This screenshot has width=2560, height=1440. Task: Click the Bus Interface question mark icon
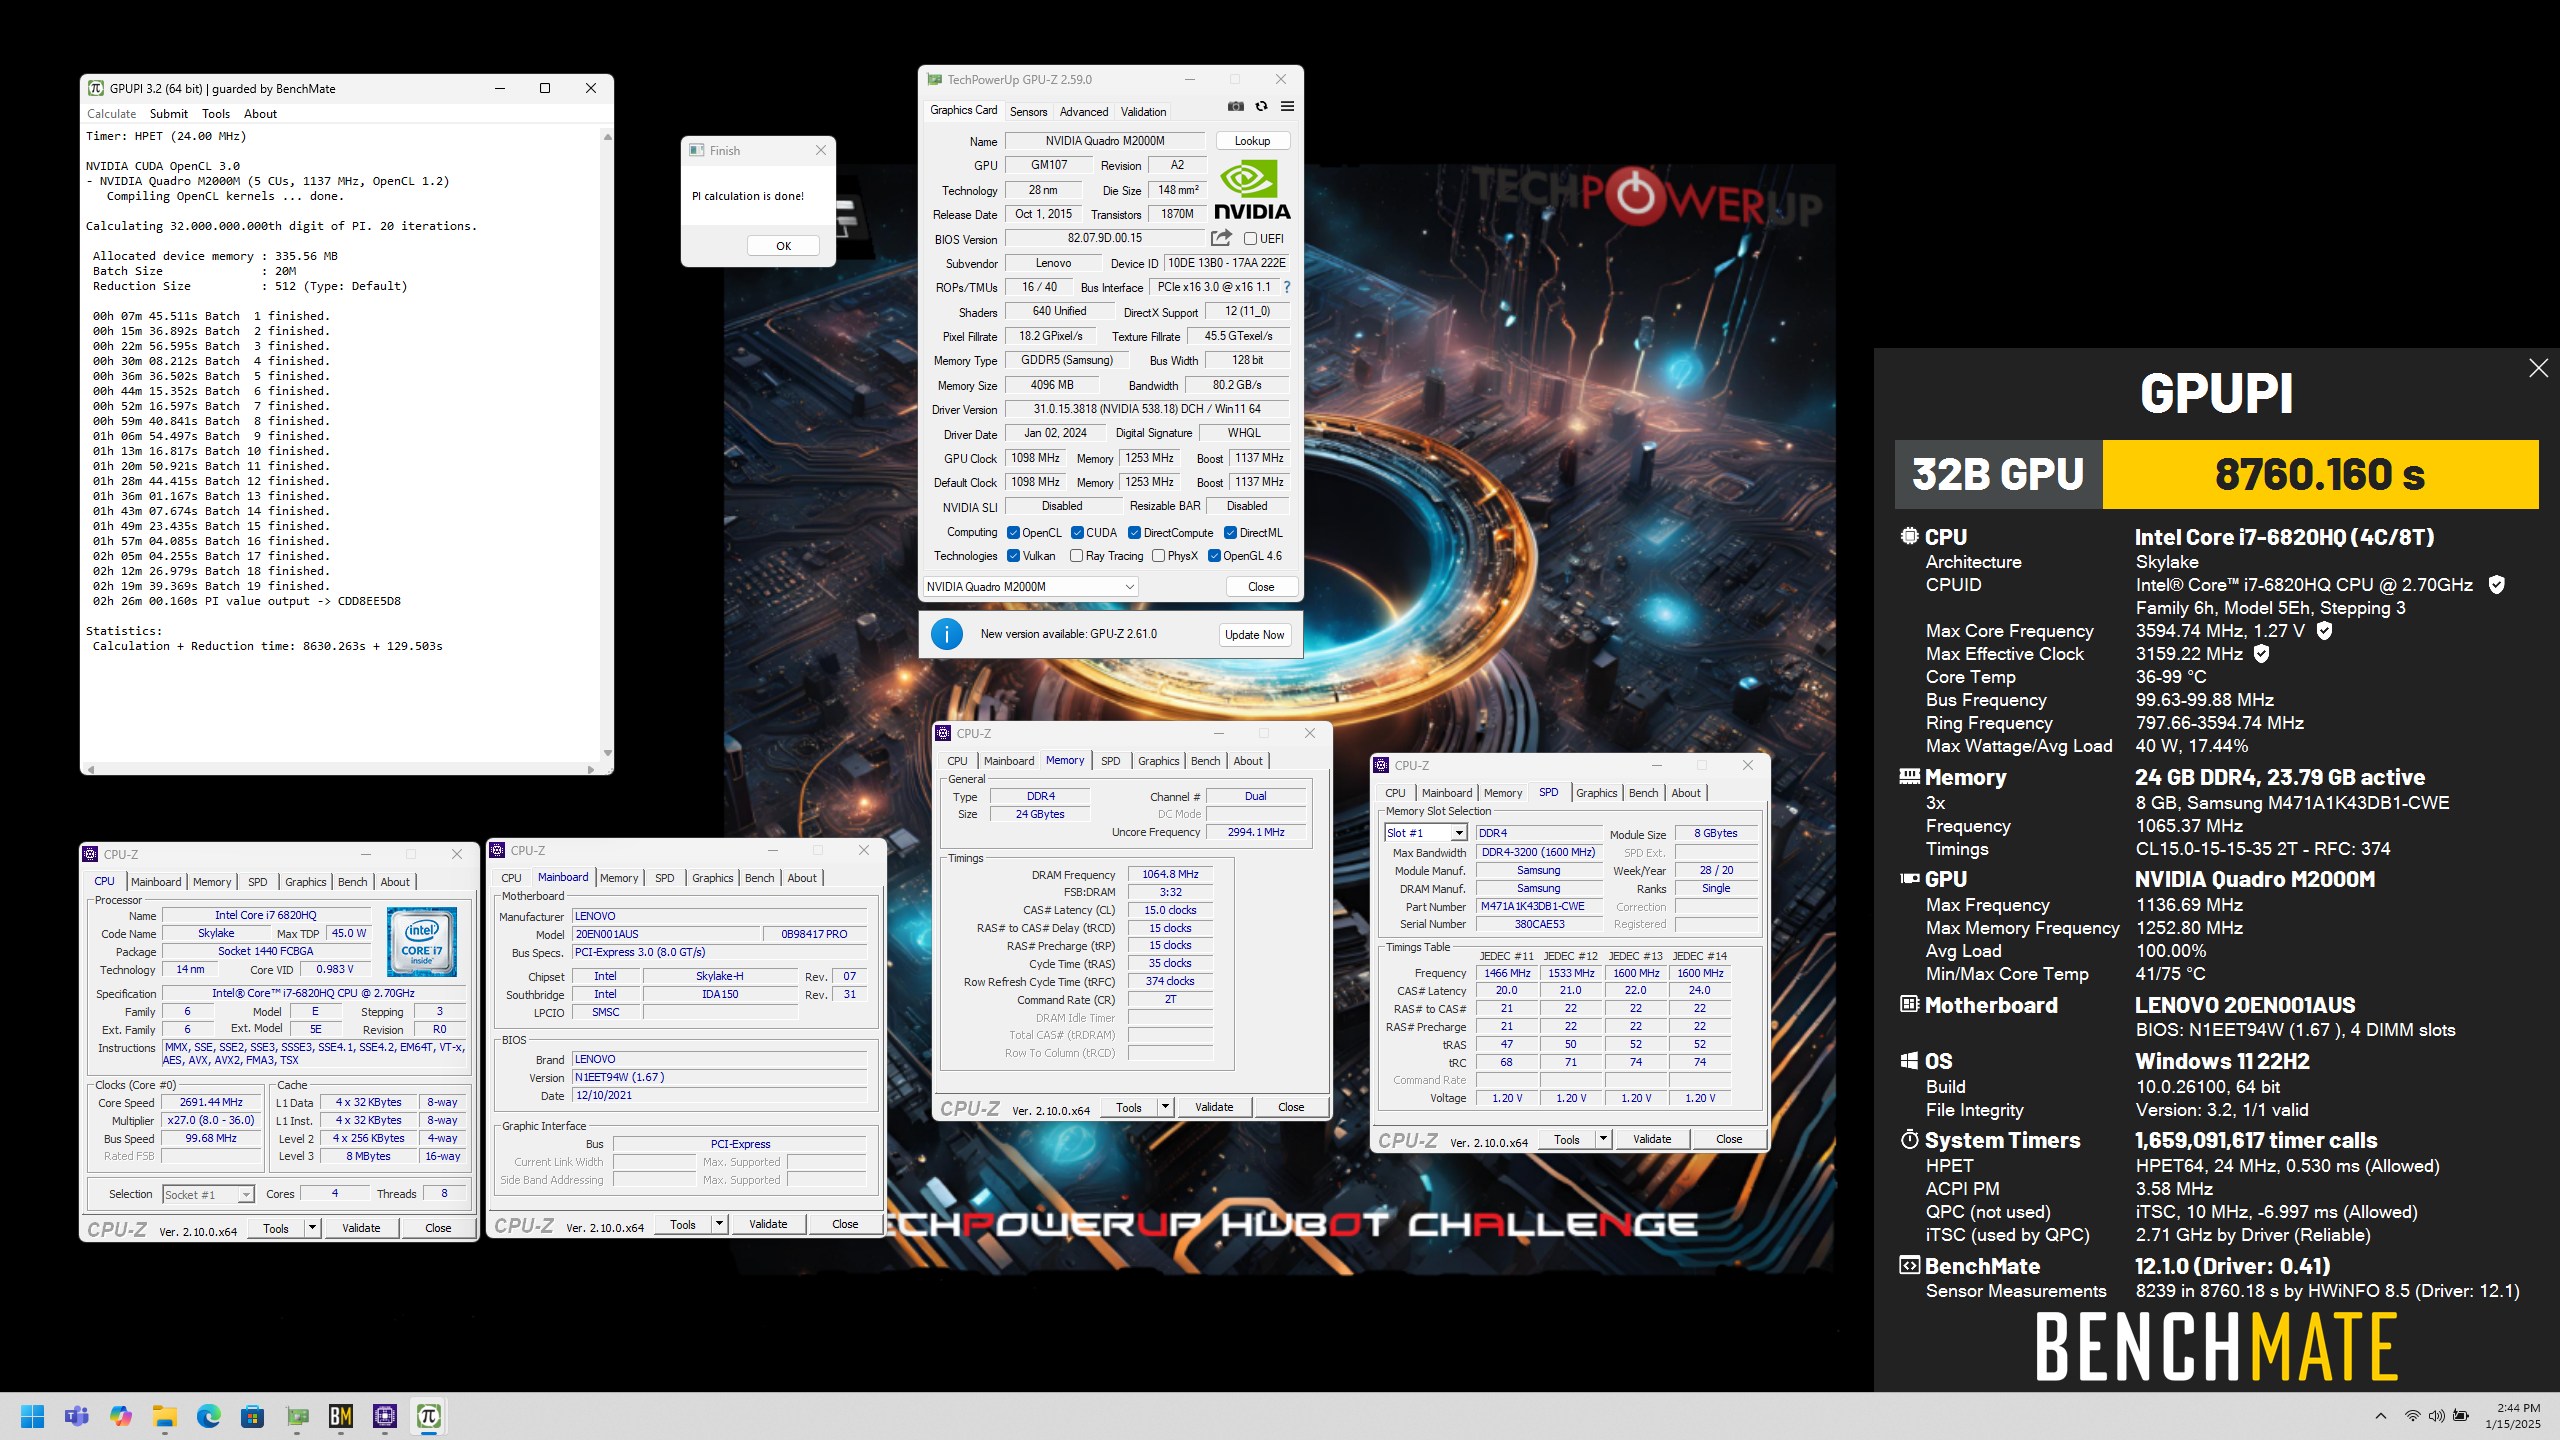coord(1287,287)
